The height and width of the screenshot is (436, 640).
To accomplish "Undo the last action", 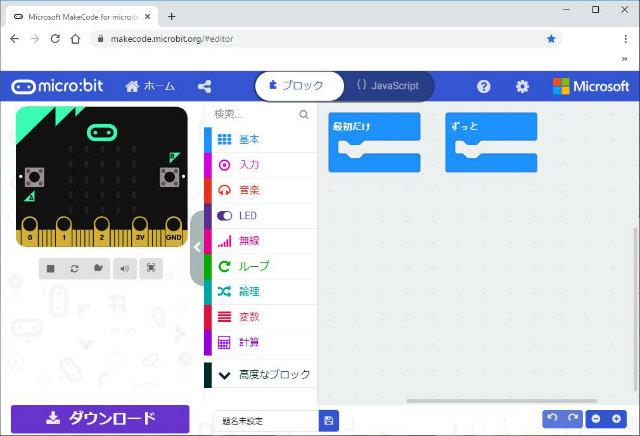I will coord(553,418).
